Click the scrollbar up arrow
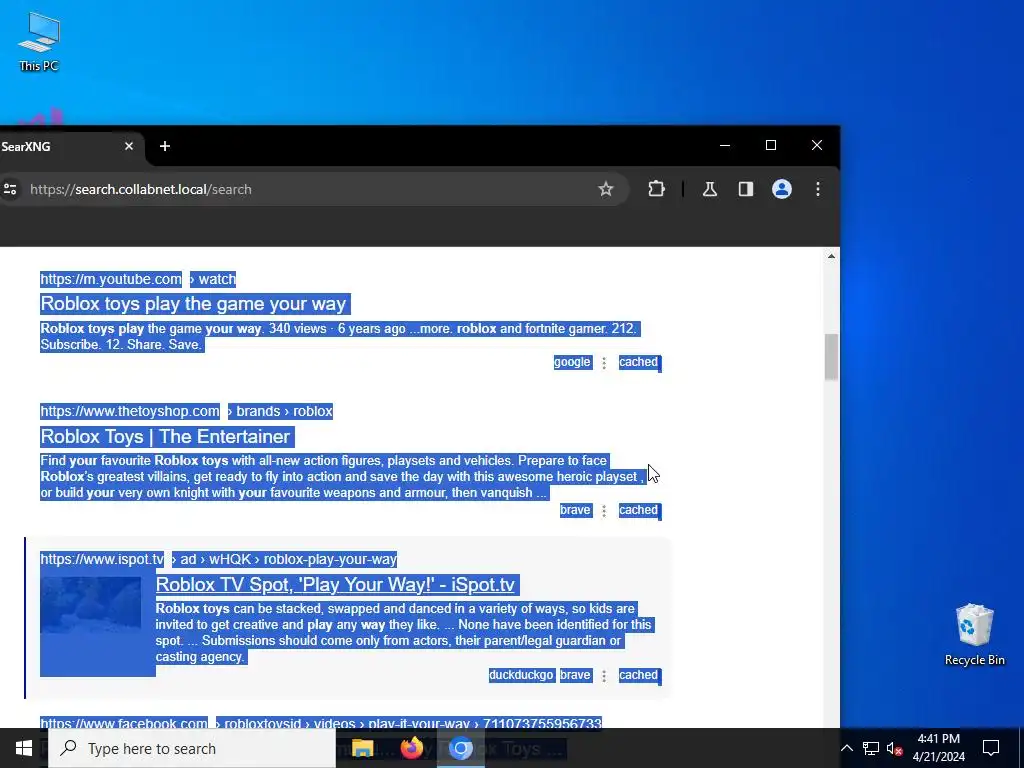Screen dimensions: 1024x768 [x=831, y=256]
